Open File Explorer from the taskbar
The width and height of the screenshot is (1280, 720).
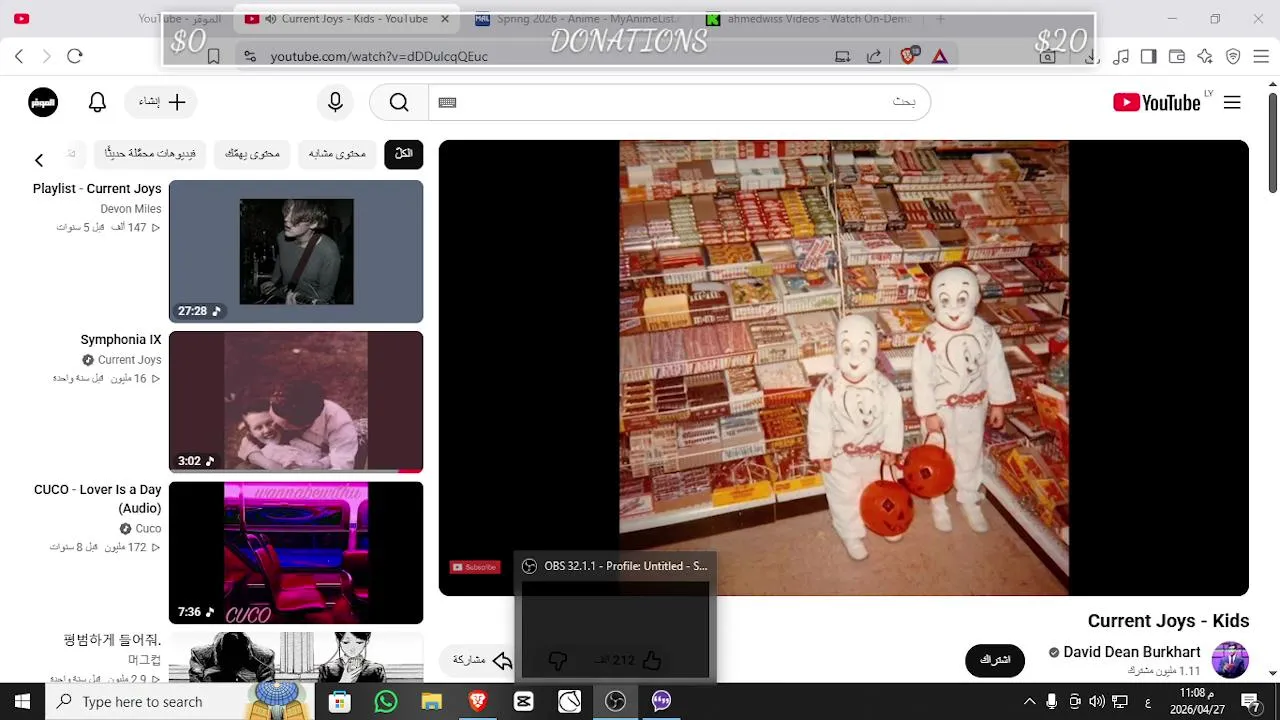[431, 701]
